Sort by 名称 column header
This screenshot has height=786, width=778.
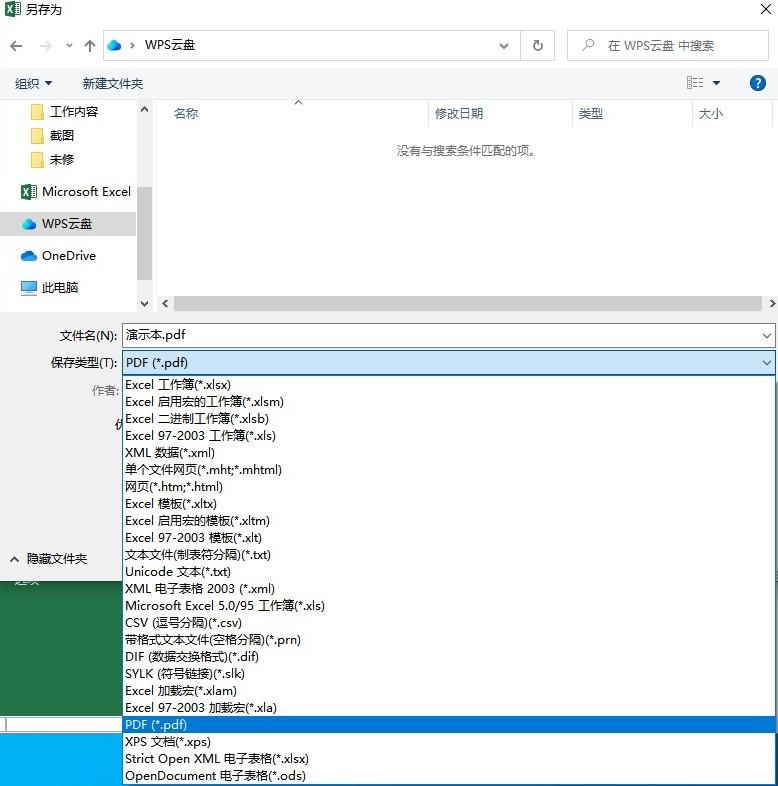(x=185, y=114)
